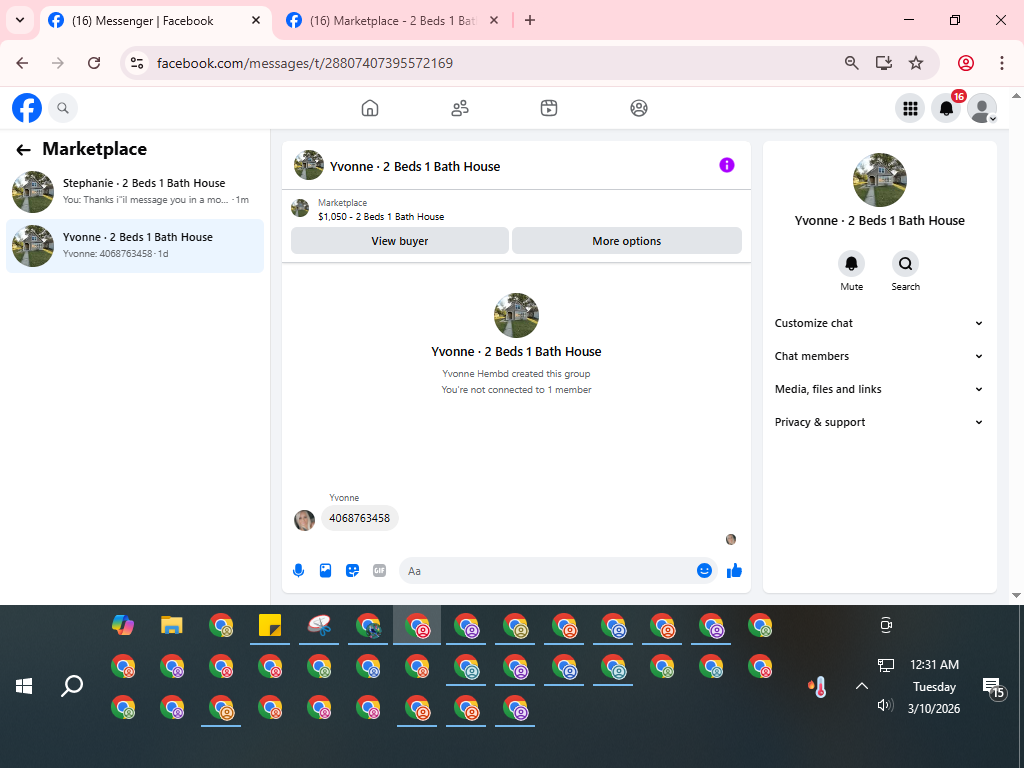Expand Customize chat section
The width and height of the screenshot is (1024, 768).
pos(879,323)
